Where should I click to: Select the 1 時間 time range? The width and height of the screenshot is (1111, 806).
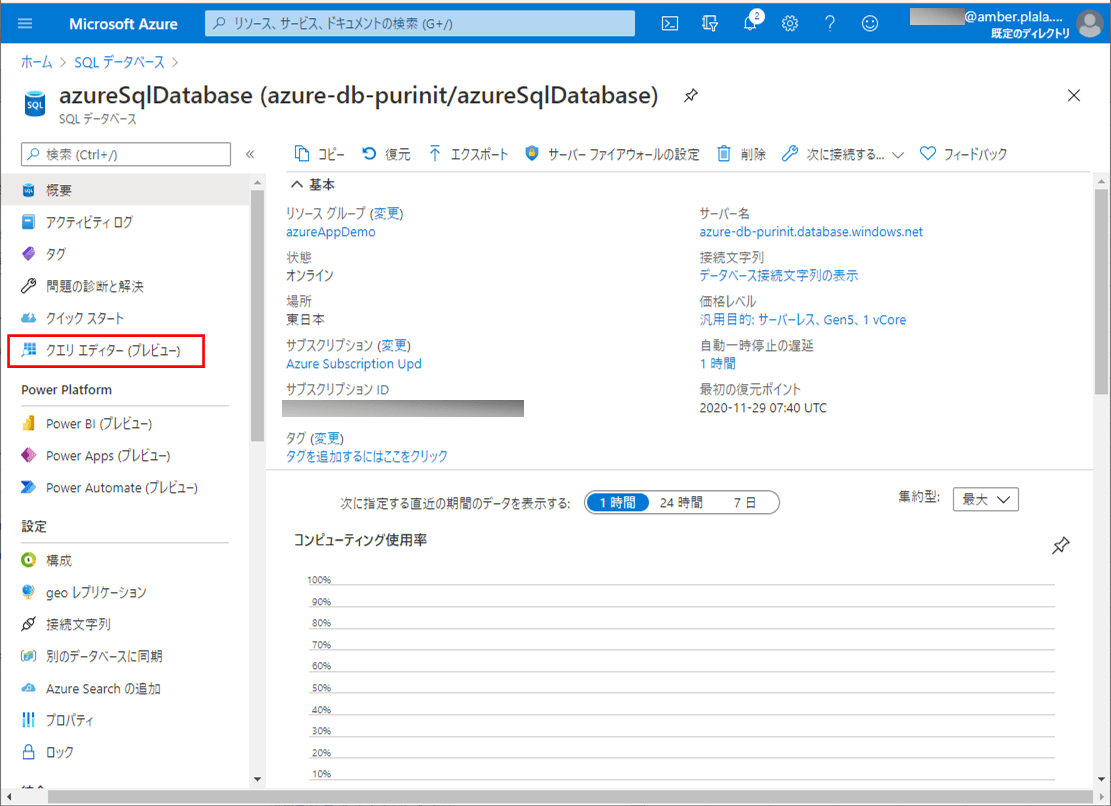click(x=617, y=502)
